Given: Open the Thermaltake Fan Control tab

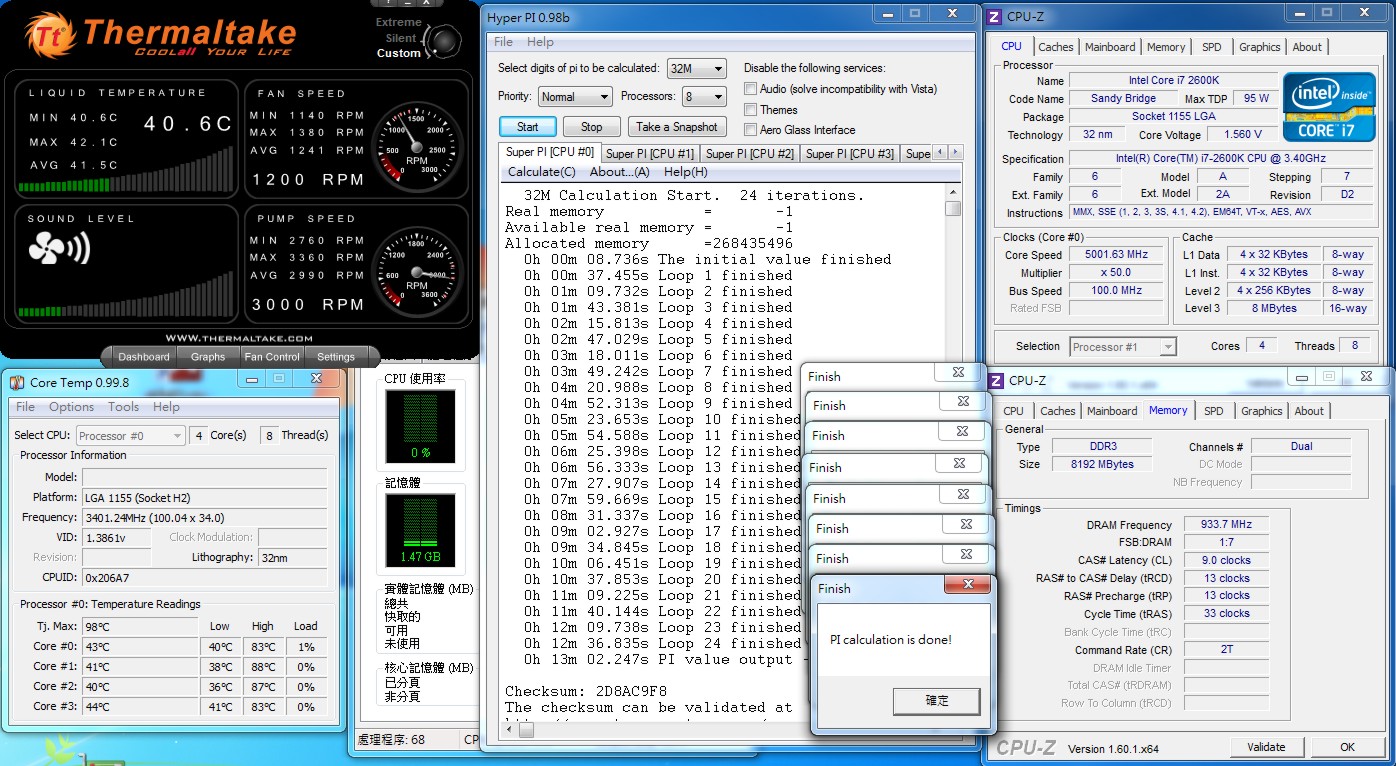Looking at the screenshot, I should pos(272,356).
